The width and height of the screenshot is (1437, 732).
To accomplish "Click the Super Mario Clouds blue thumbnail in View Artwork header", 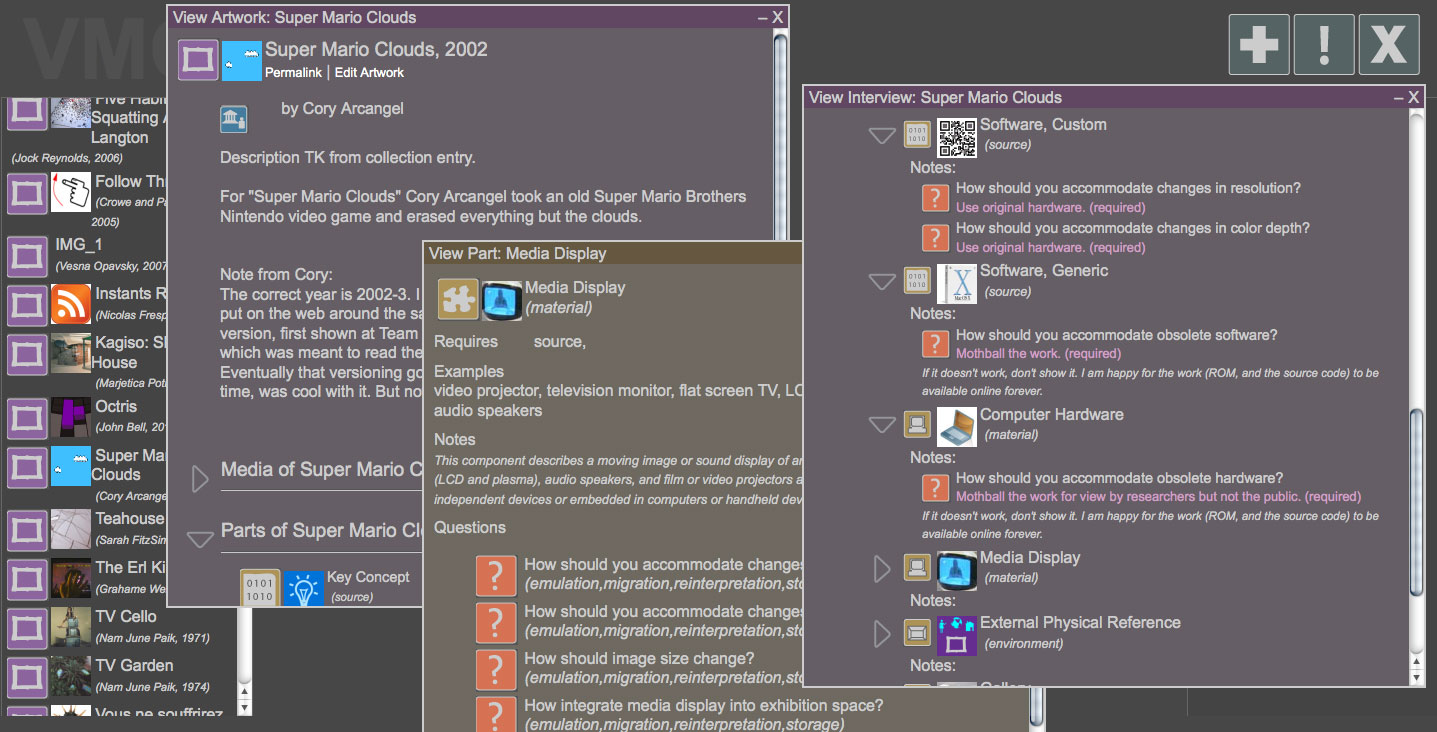I will [241, 60].
